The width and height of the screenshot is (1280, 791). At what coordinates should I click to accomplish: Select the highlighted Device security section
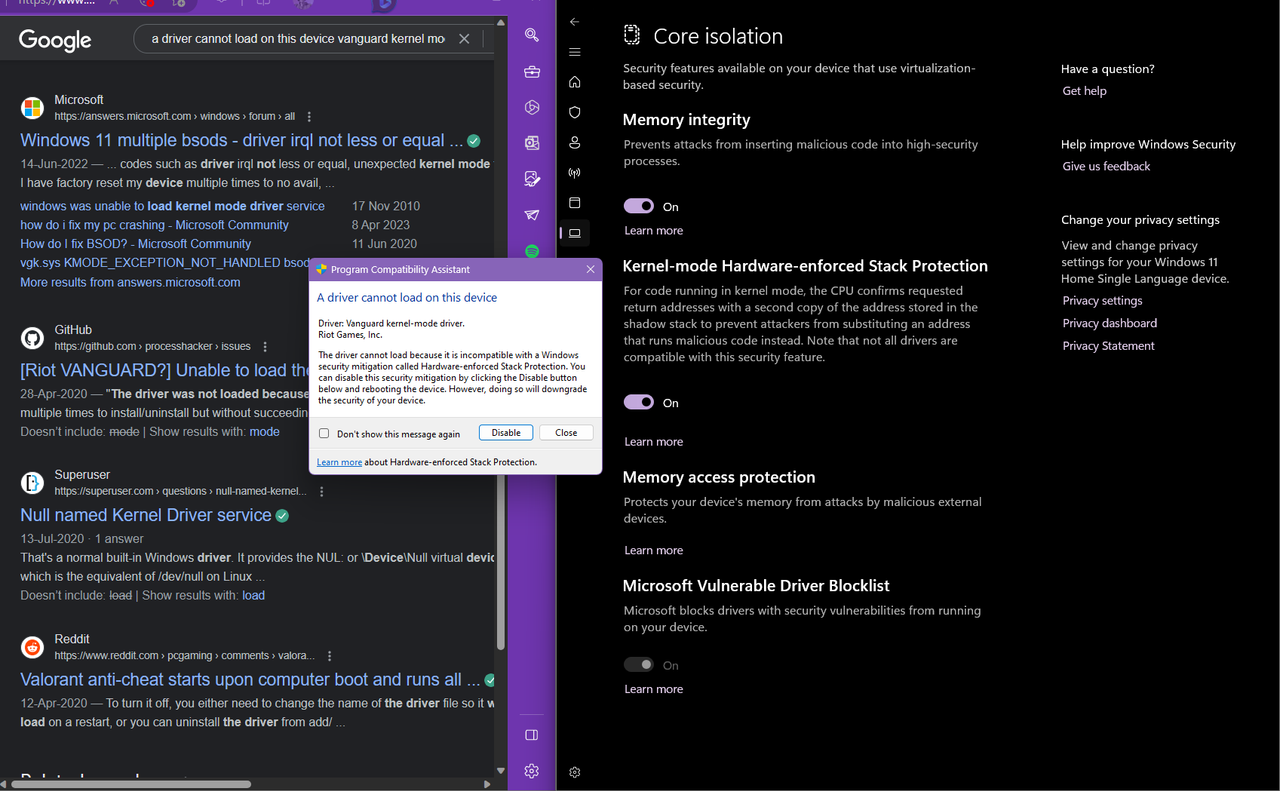point(574,232)
